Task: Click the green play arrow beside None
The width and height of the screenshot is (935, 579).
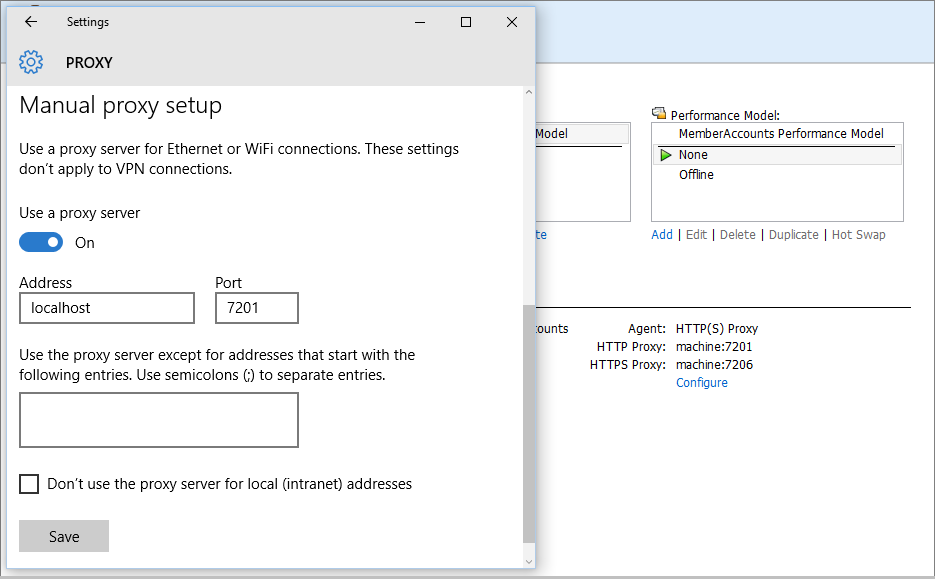Action: [666, 155]
